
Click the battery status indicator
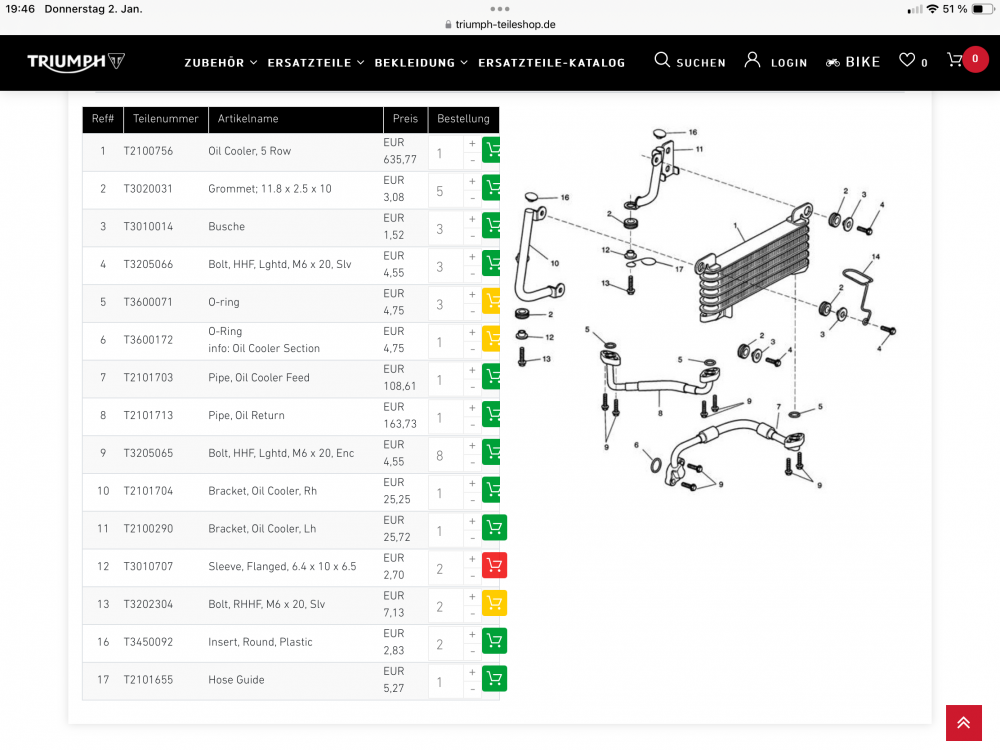(x=983, y=9)
